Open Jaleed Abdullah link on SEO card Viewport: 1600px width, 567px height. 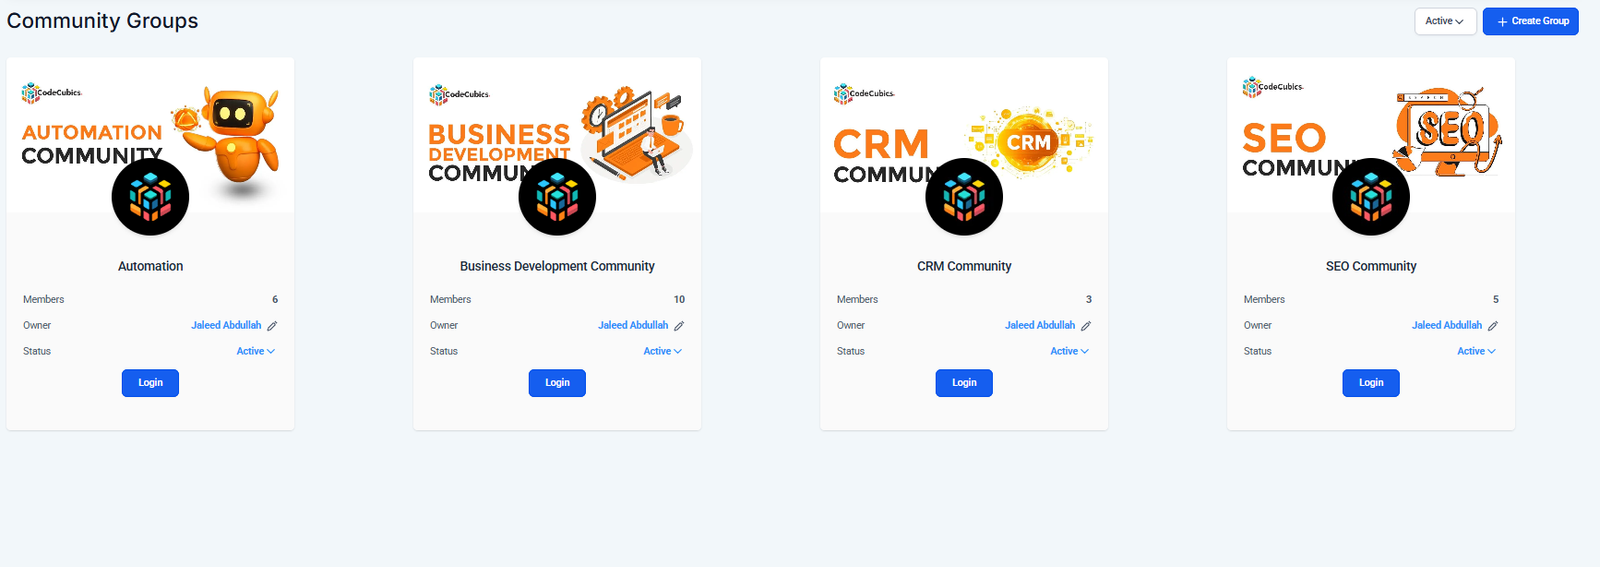(1446, 325)
